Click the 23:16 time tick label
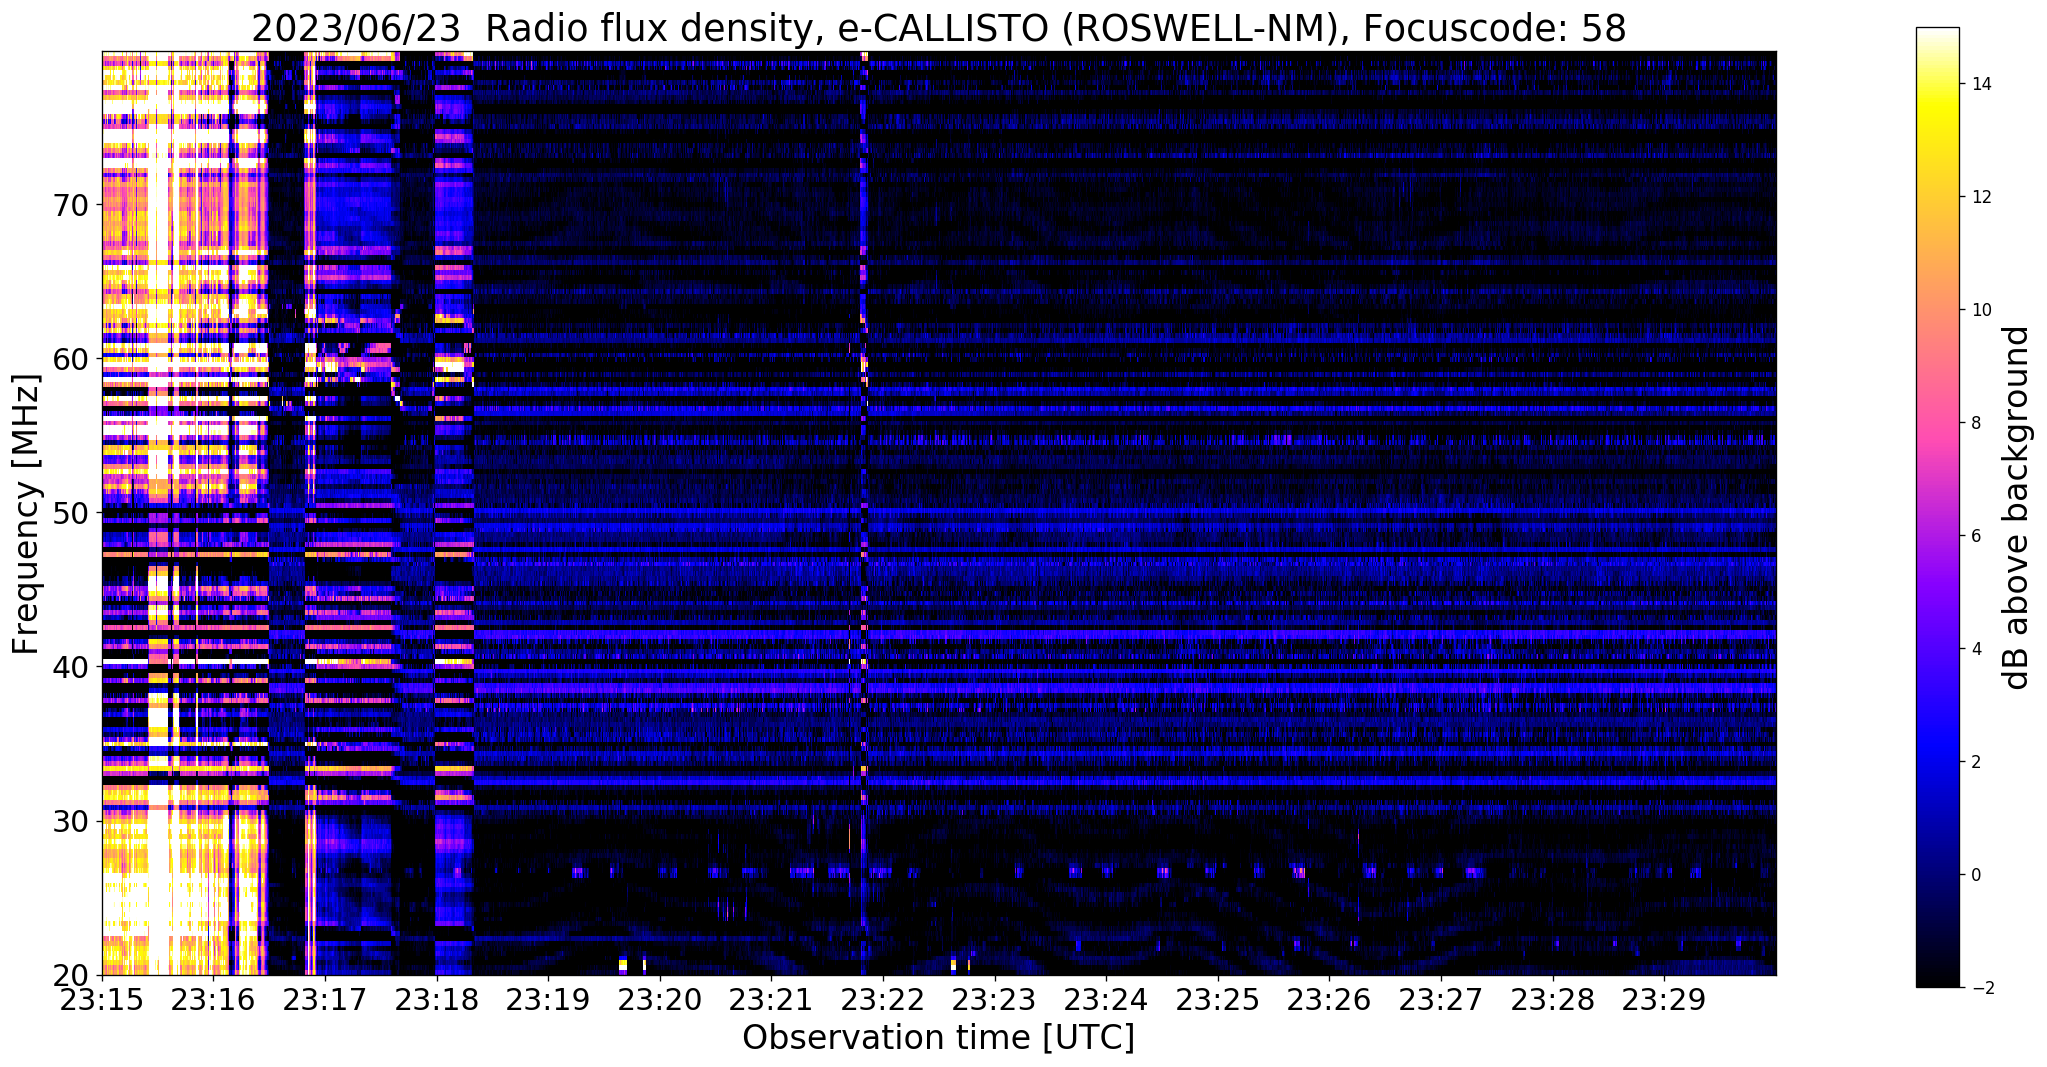2047x1067 pixels. click(x=213, y=999)
